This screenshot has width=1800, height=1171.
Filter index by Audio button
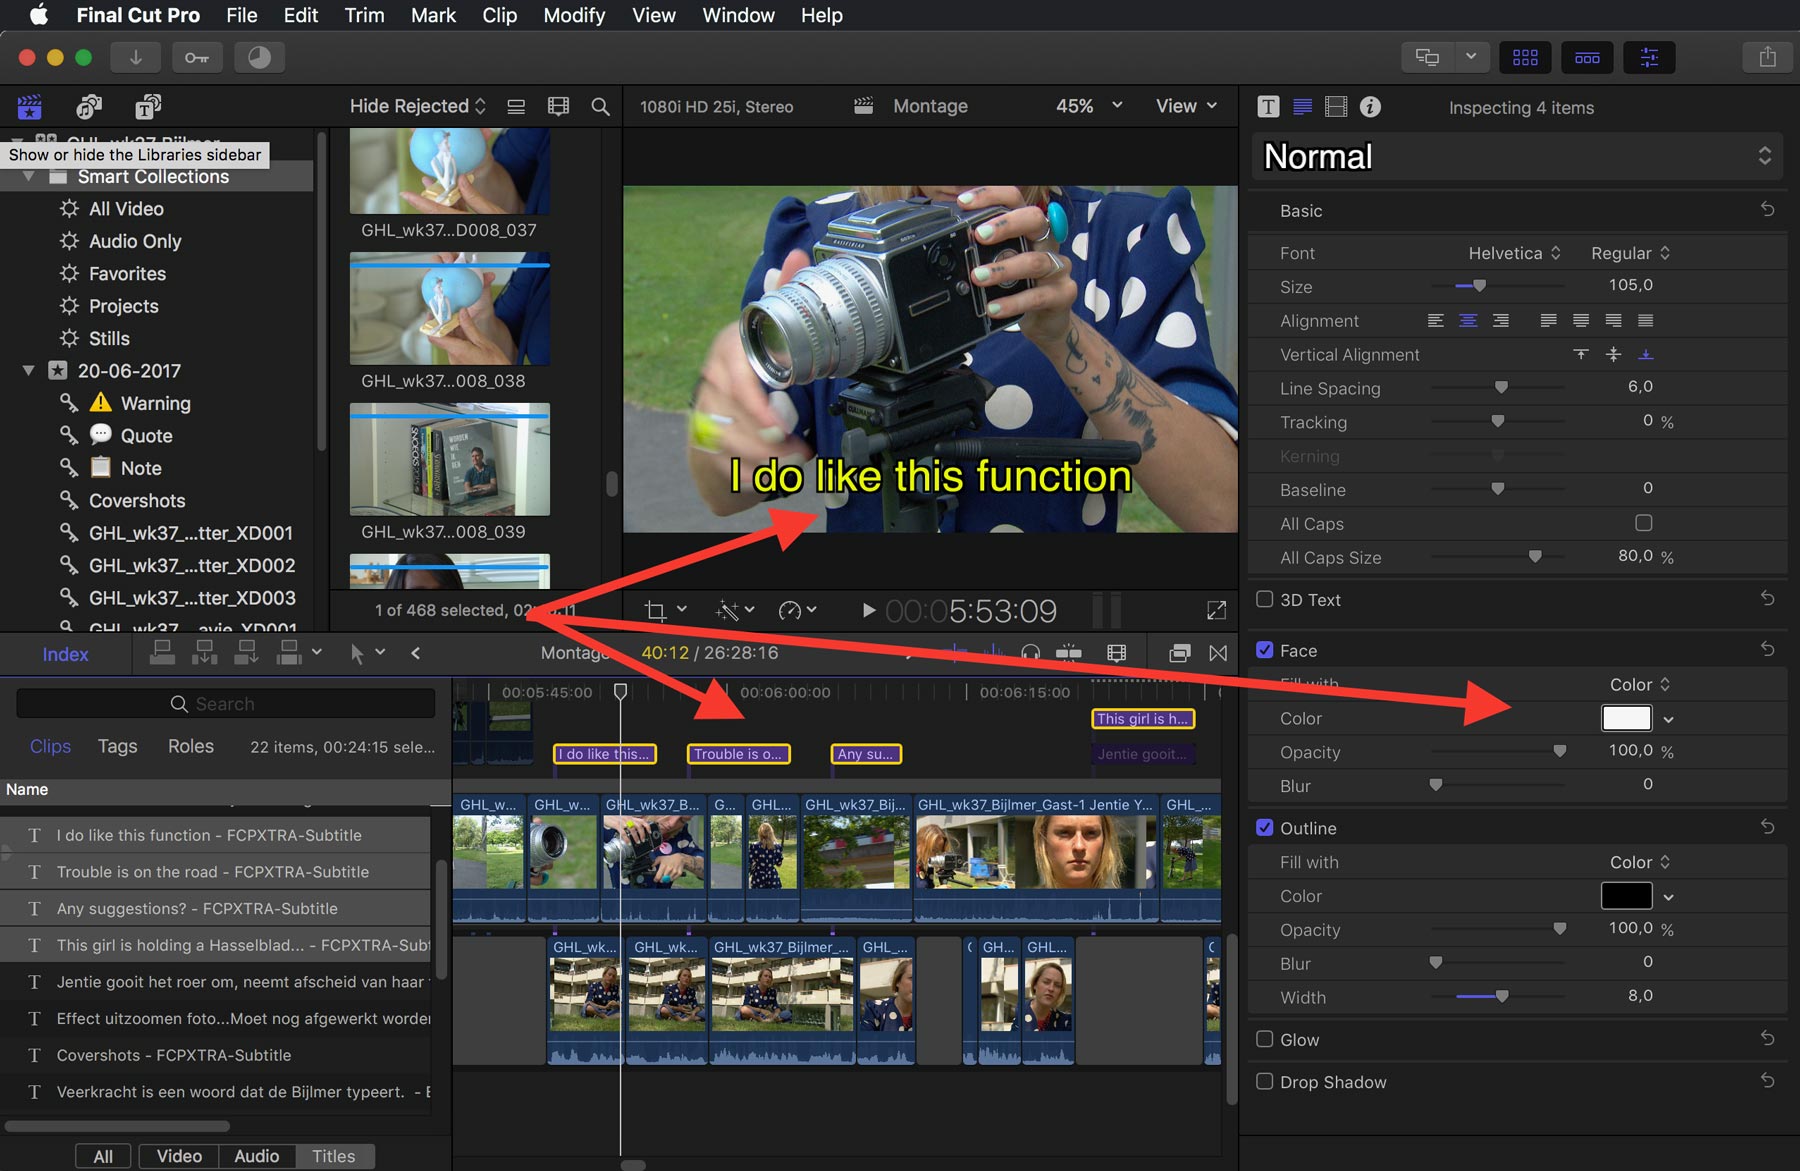click(x=257, y=1156)
